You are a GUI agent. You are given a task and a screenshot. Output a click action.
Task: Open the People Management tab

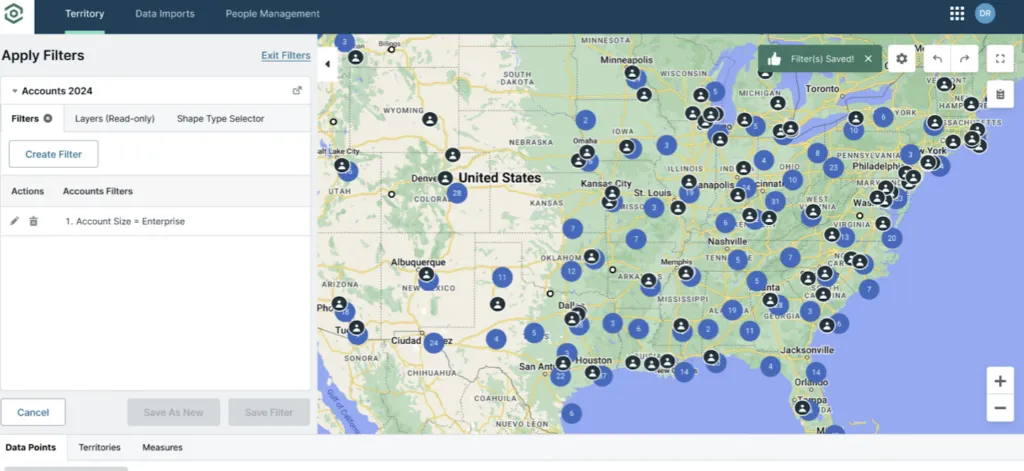(x=272, y=14)
